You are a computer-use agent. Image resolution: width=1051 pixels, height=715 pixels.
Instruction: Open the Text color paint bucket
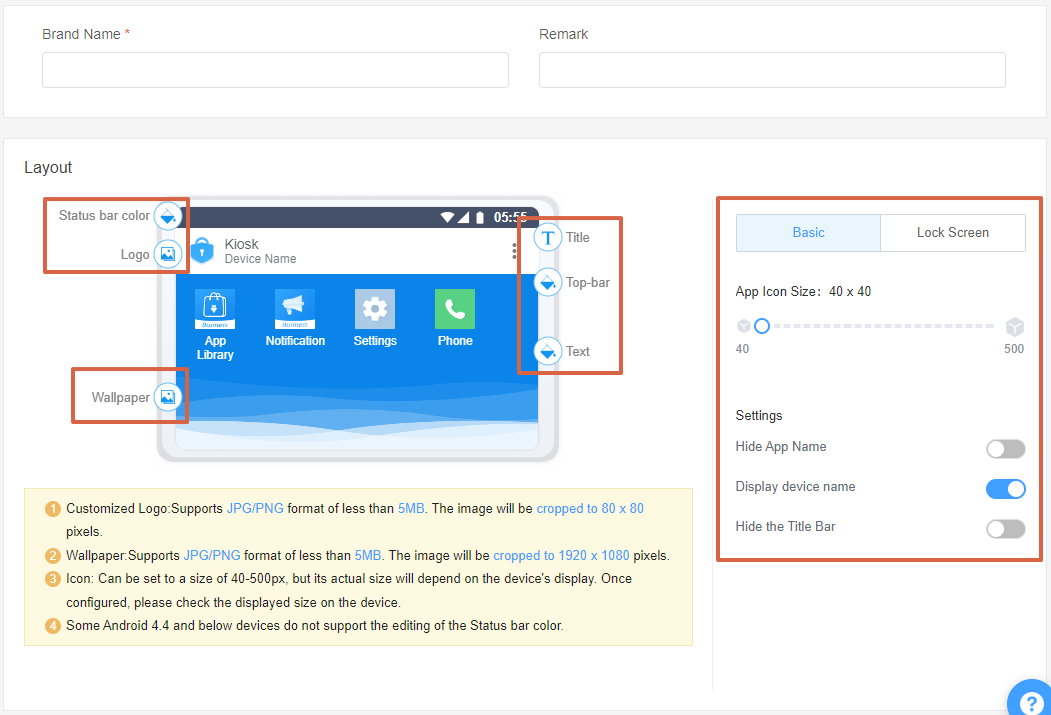pyautogui.click(x=548, y=351)
